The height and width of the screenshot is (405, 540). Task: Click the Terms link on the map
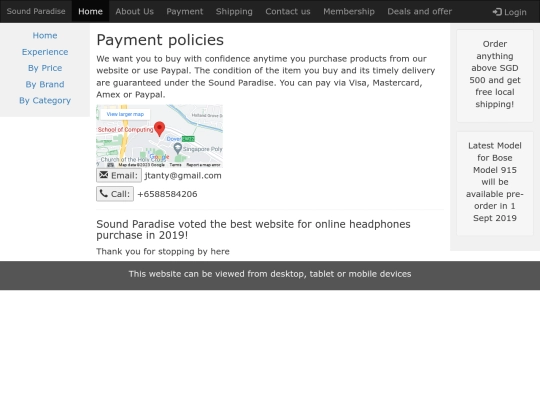point(175,165)
